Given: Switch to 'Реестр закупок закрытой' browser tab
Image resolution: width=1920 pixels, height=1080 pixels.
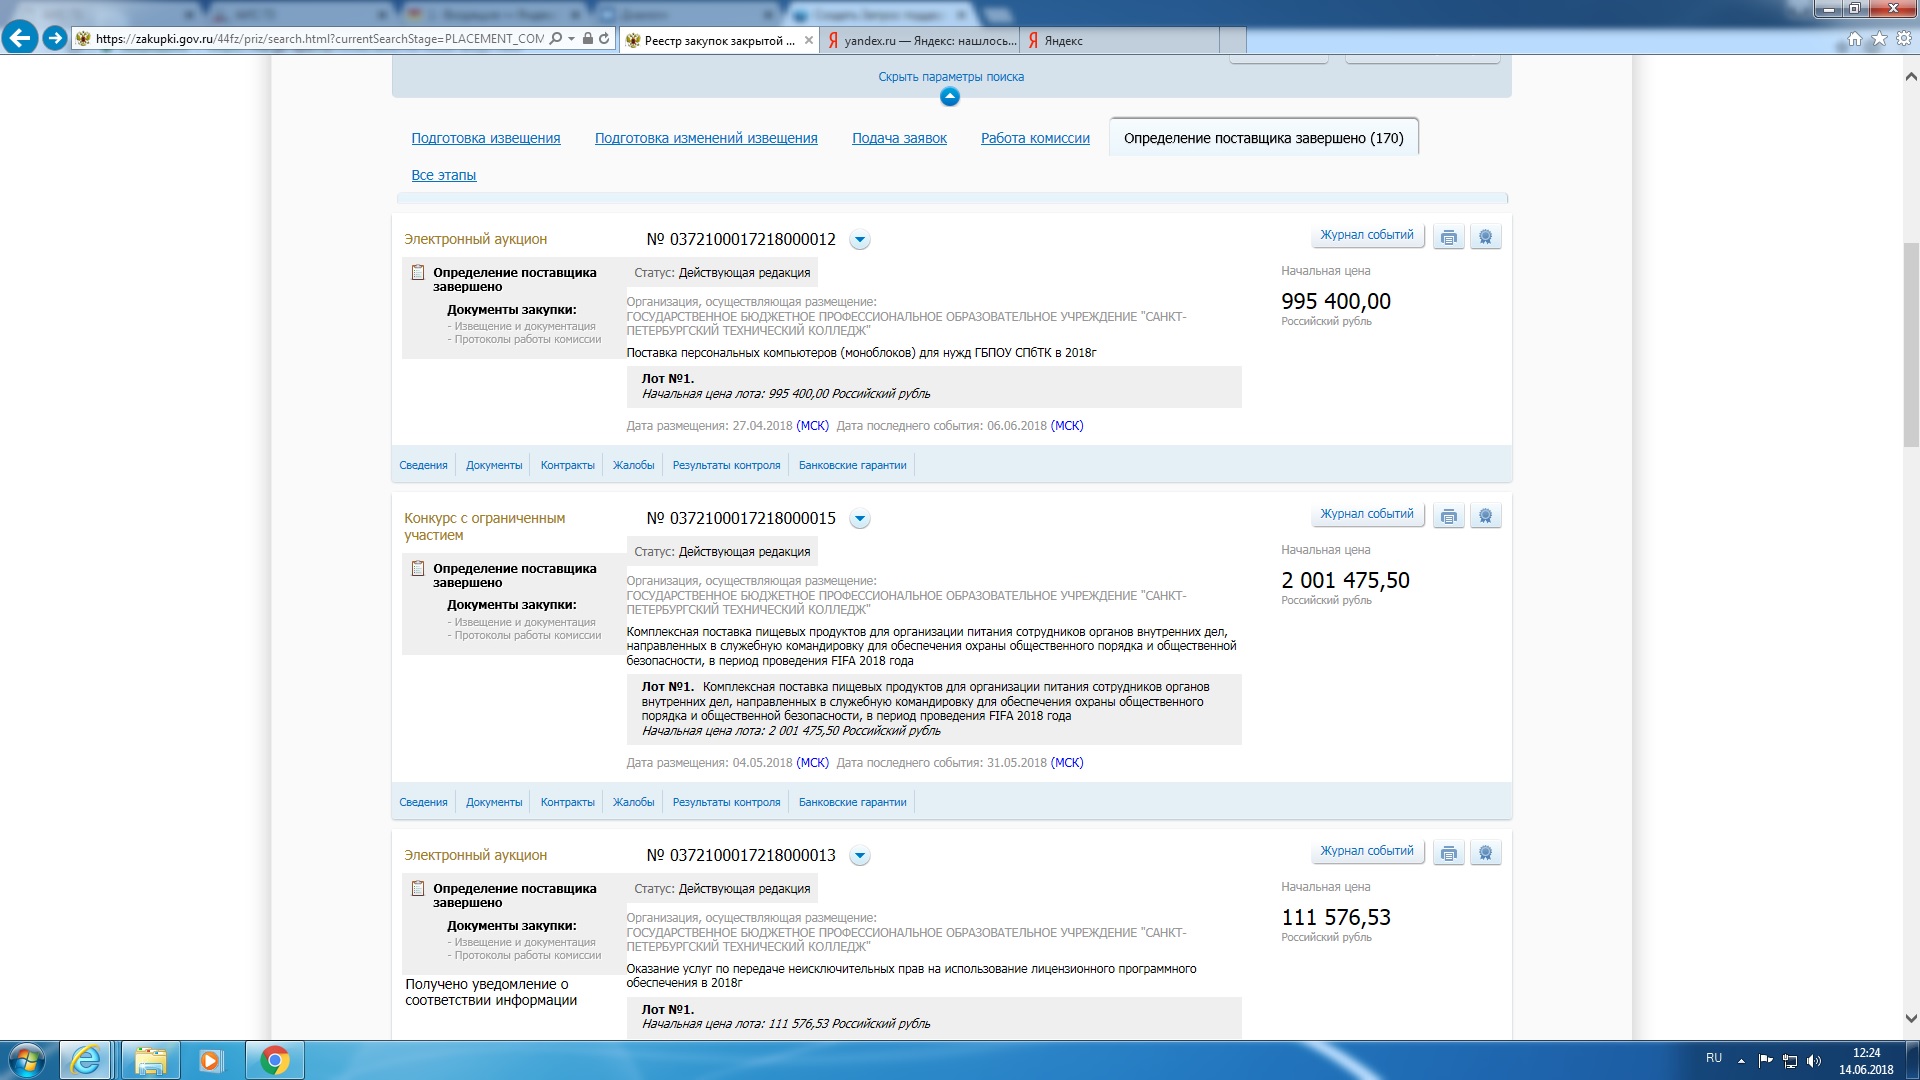Looking at the screenshot, I should click(720, 40).
